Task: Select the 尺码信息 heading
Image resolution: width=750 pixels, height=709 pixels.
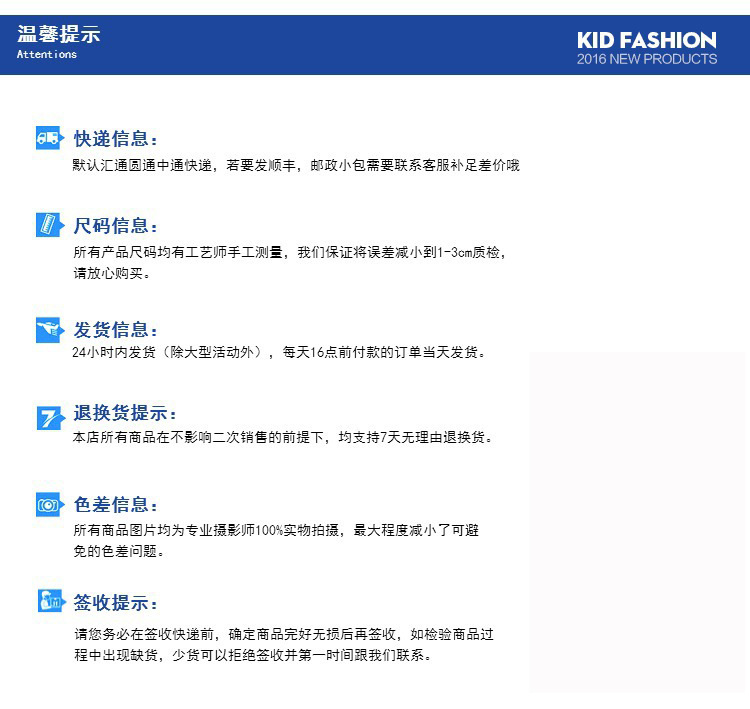Action: (115, 225)
